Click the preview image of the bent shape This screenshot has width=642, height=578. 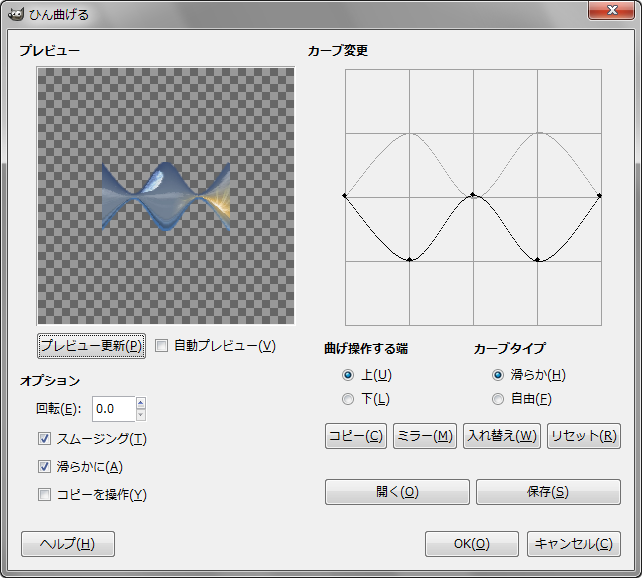click(166, 197)
